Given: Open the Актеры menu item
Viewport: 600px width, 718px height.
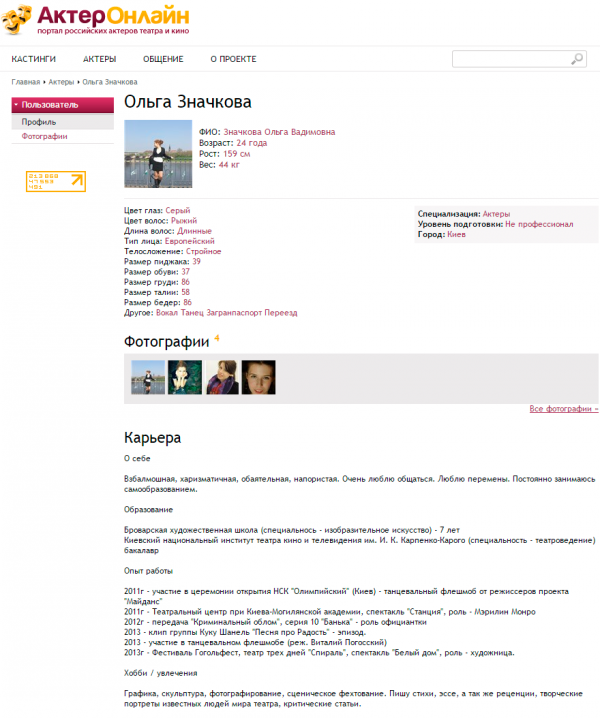Looking at the screenshot, I should pyautogui.click(x=99, y=59).
